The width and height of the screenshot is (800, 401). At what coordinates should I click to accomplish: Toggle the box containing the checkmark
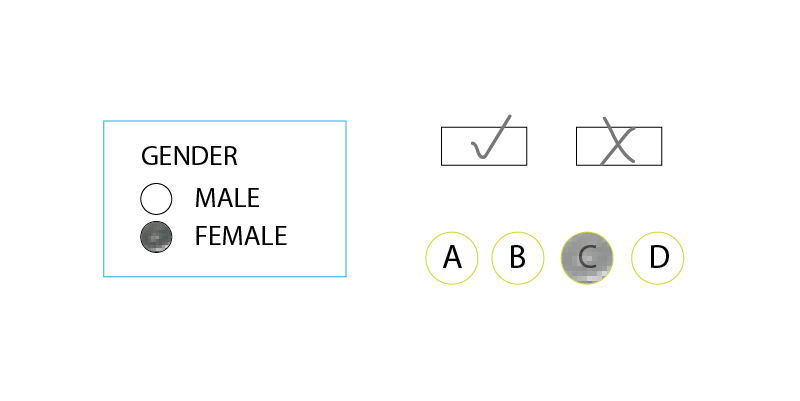484,146
